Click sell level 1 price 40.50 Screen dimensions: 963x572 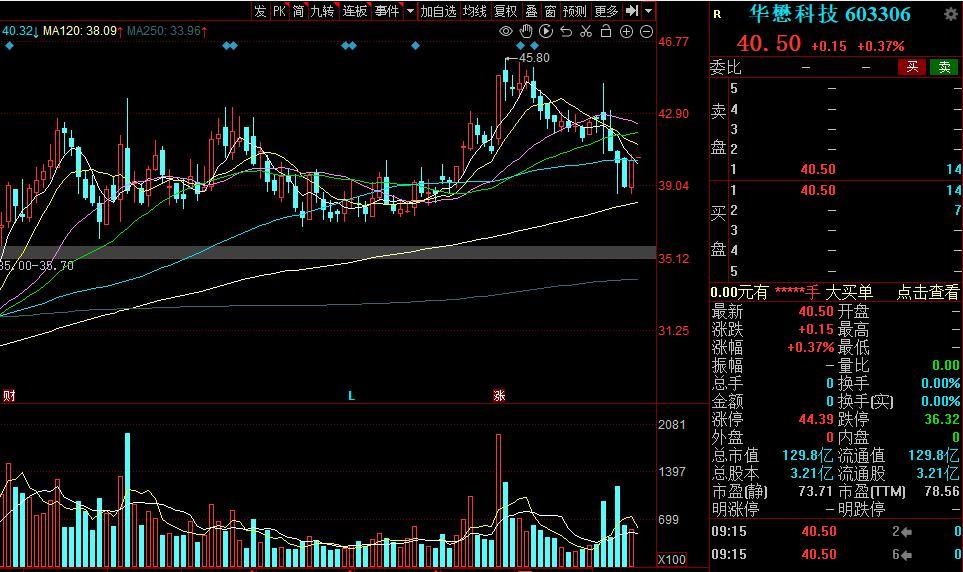click(817, 169)
